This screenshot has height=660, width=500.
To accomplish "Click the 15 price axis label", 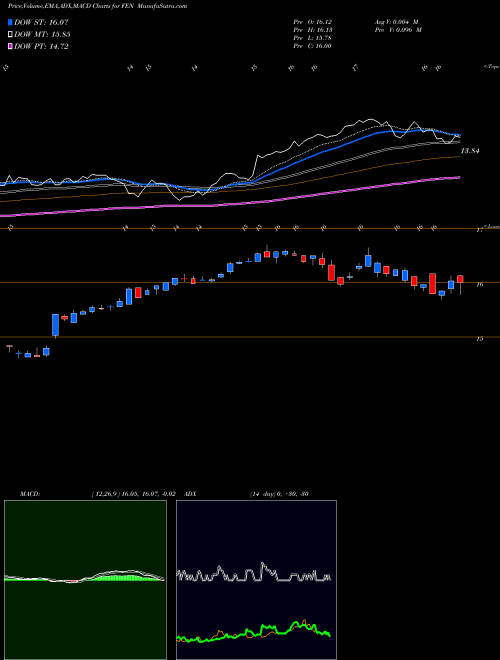I will click(x=479, y=338).
